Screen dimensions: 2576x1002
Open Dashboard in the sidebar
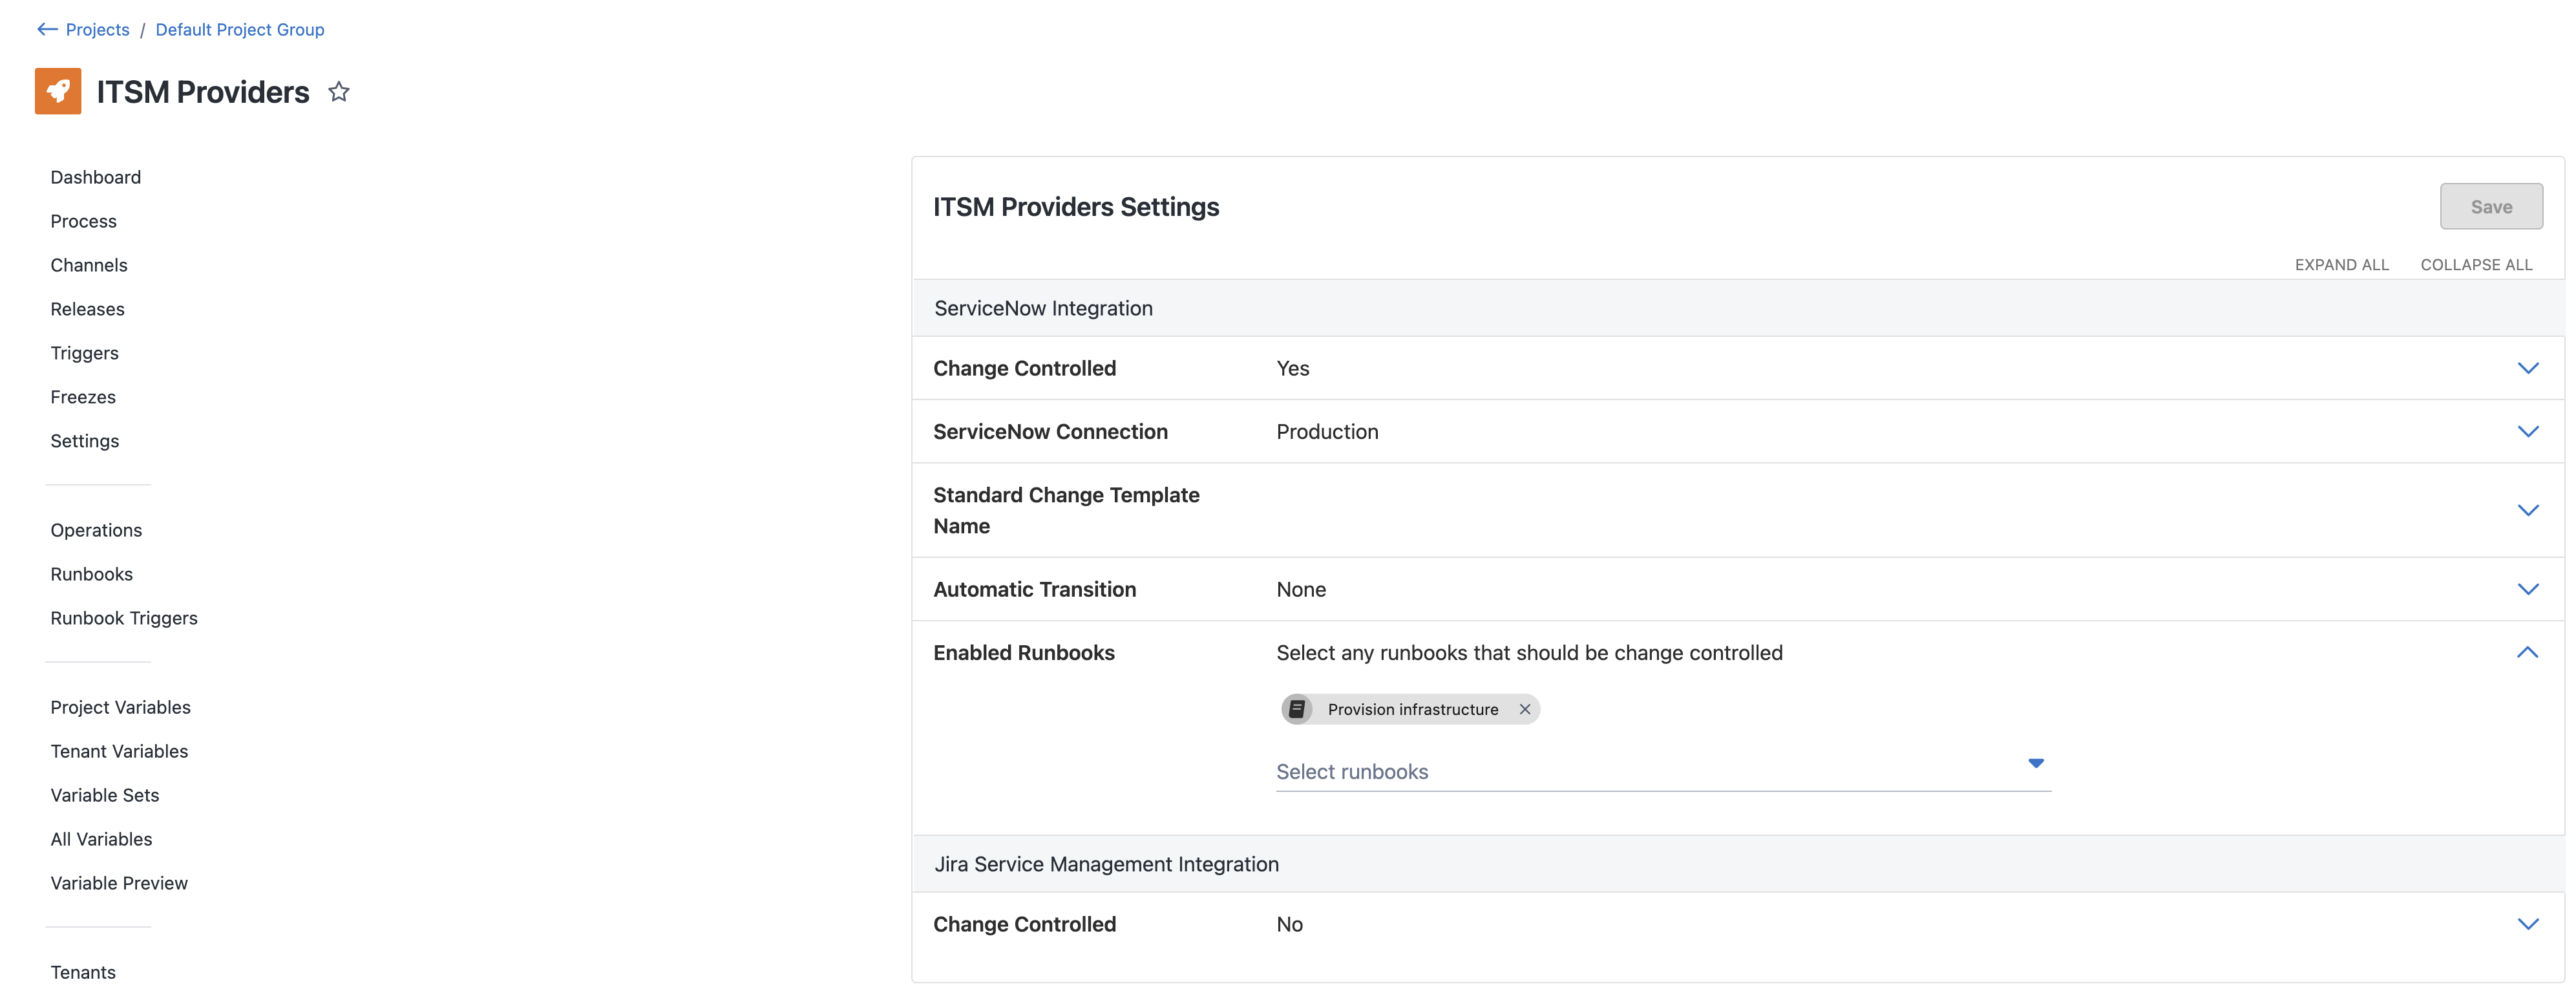(x=96, y=177)
